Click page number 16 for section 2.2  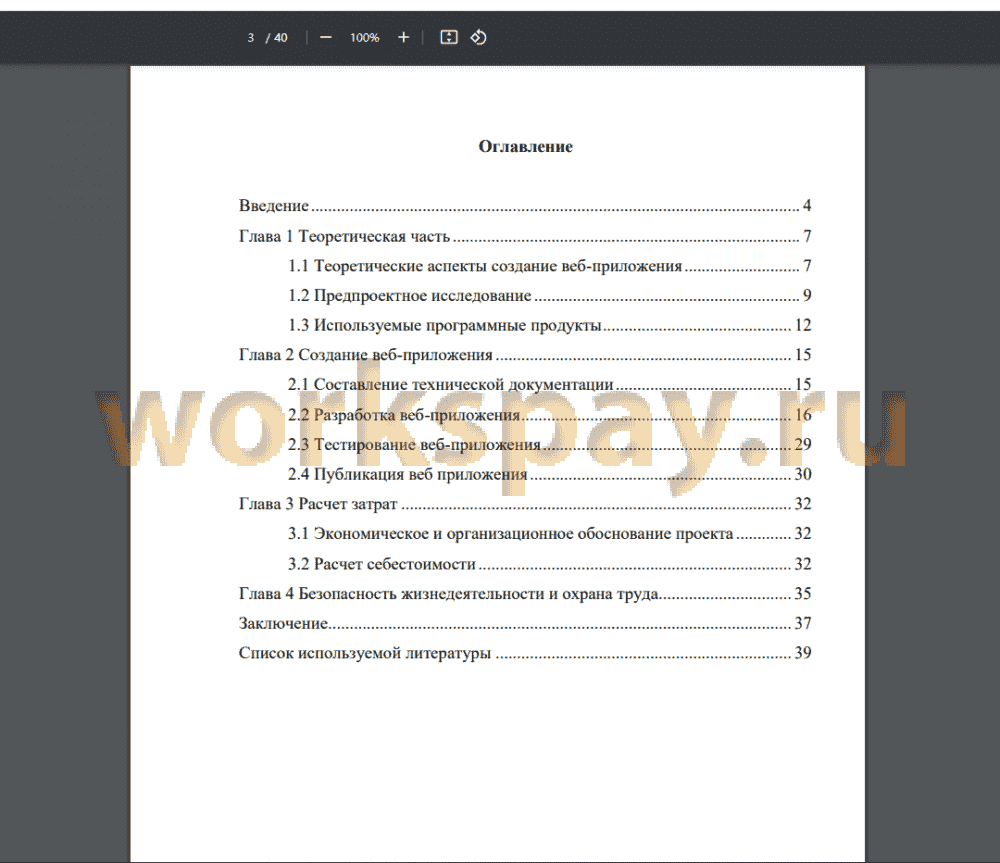[803, 415]
